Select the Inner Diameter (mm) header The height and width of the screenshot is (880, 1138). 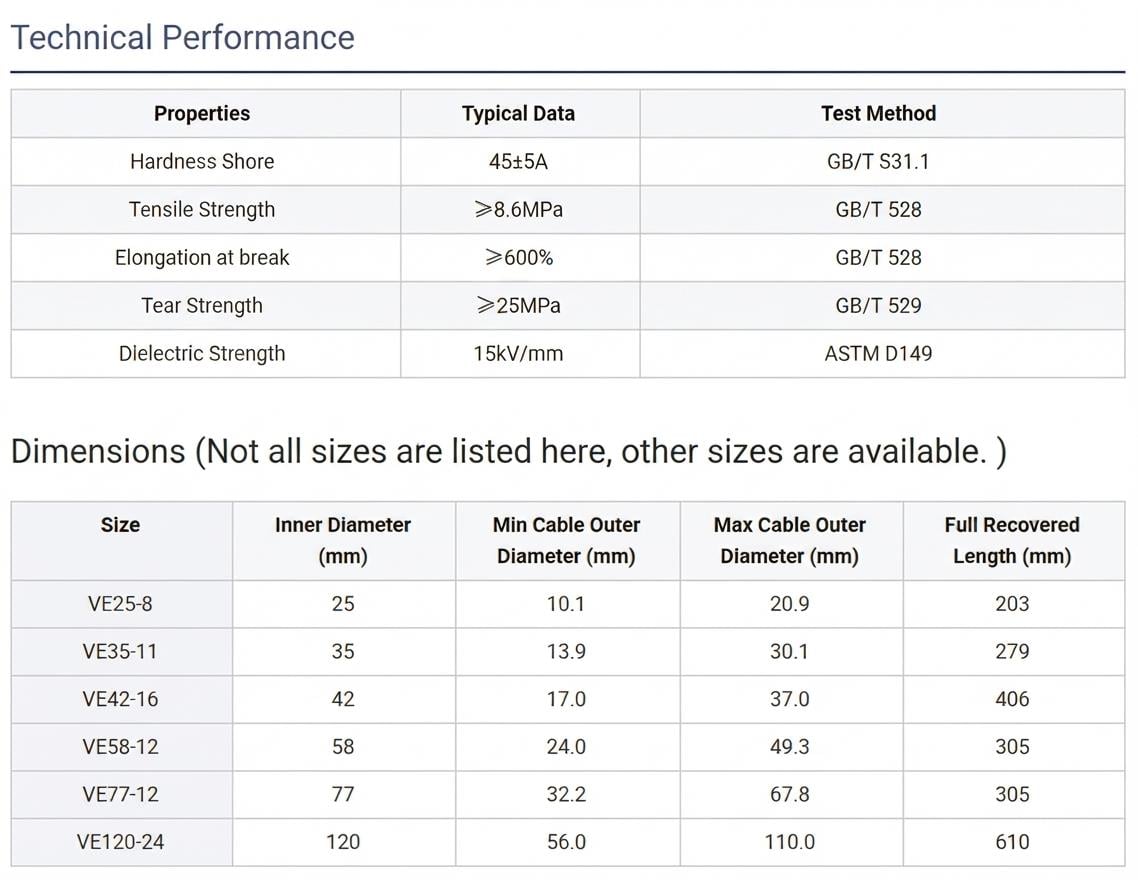[343, 540]
